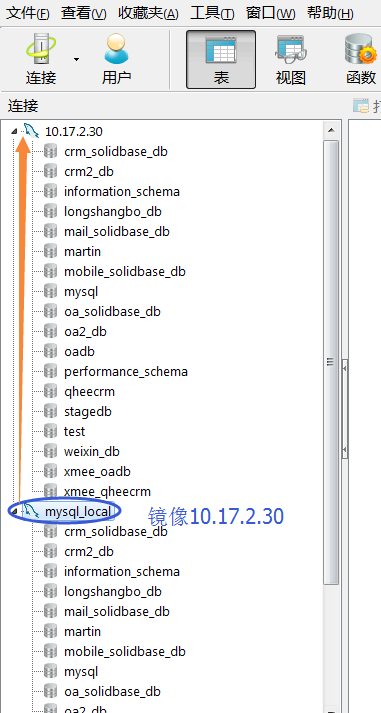Select the weixin_db database
Screen dimensions: 381x713
coord(92,452)
